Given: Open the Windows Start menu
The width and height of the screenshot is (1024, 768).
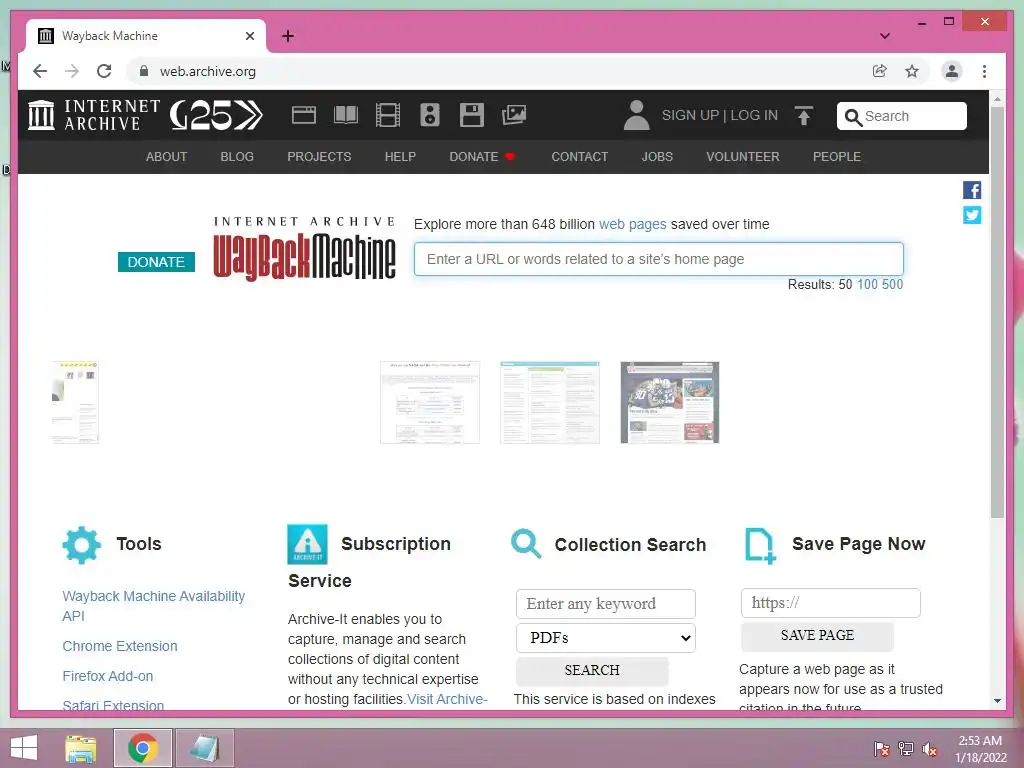Looking at the screenshot, I should (x=24, y=748).
